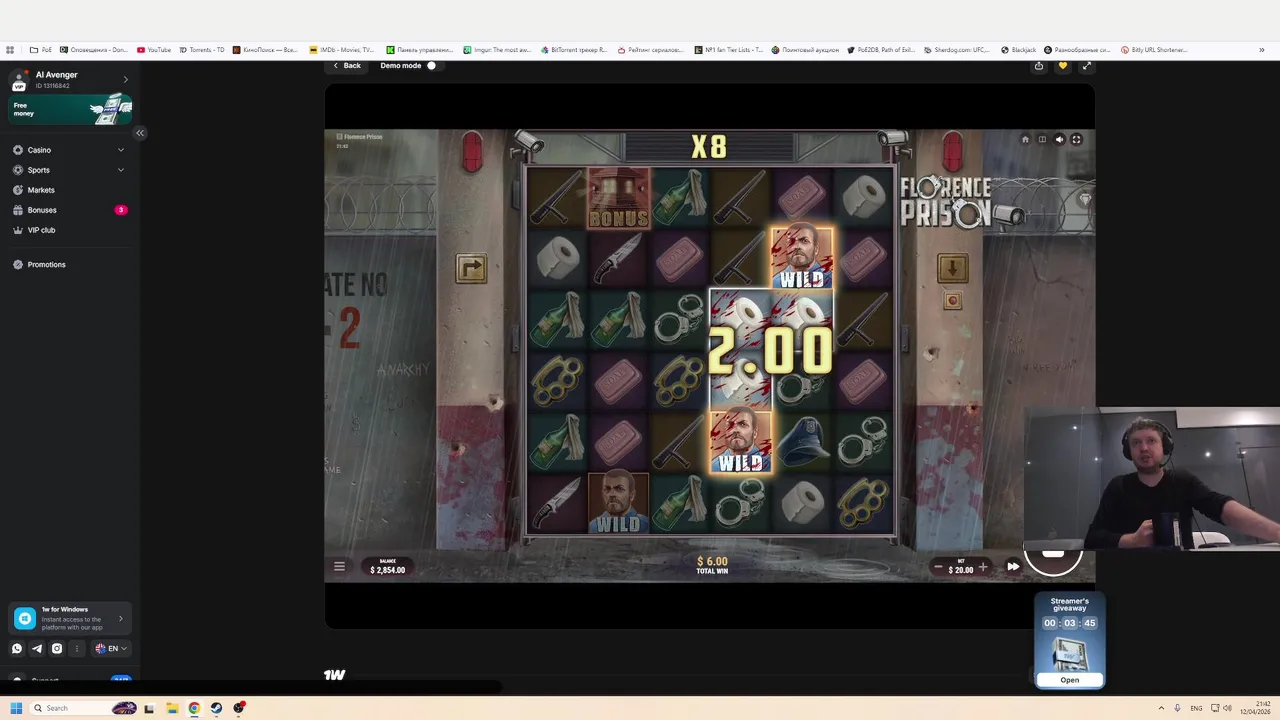Open browser apps grid icon

coord(10,50)
